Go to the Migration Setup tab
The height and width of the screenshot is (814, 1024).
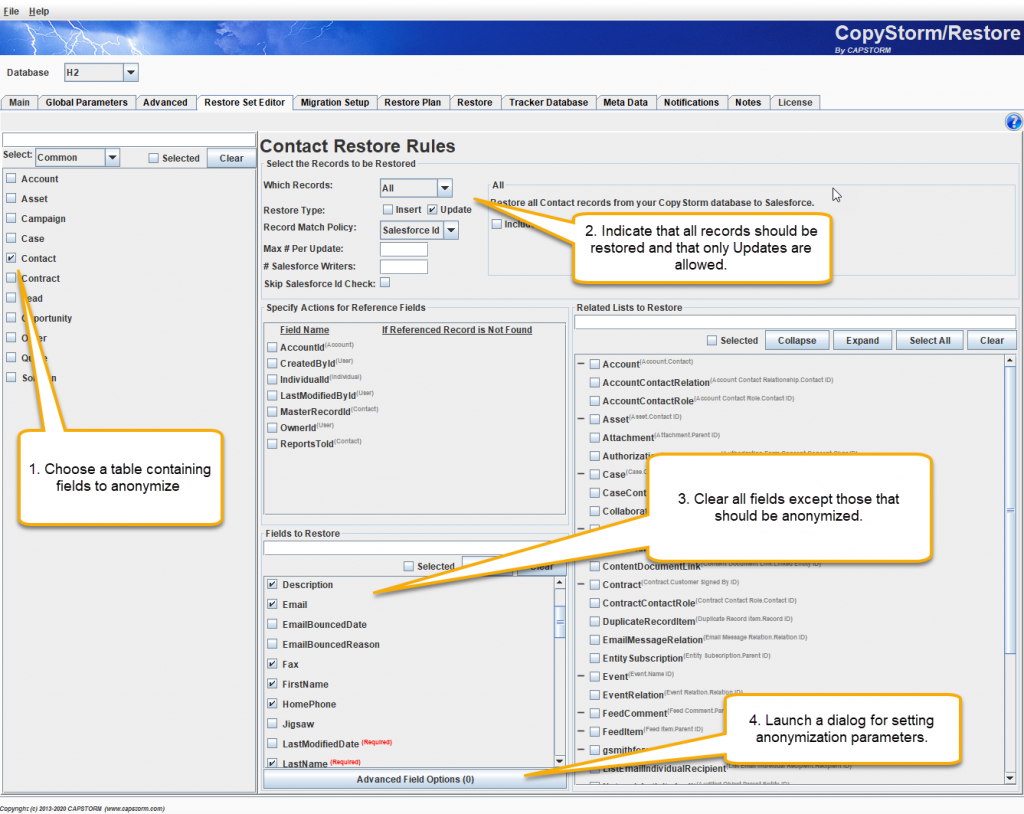tap(334, 103)
